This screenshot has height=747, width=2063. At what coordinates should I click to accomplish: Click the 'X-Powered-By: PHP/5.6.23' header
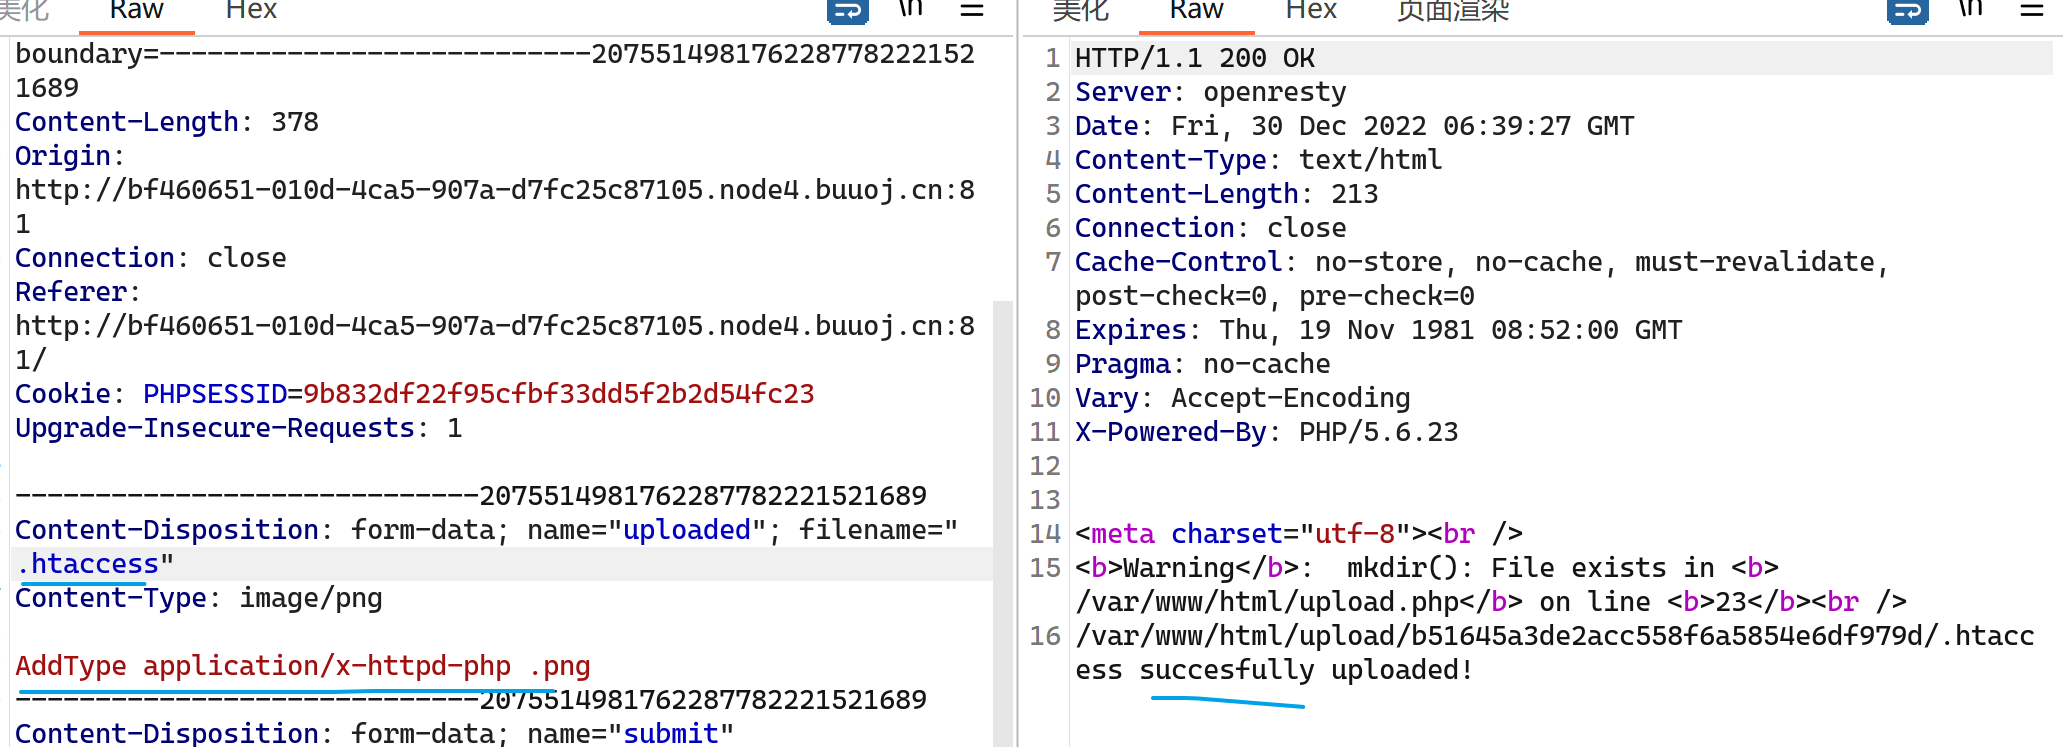click(1267, 432)
